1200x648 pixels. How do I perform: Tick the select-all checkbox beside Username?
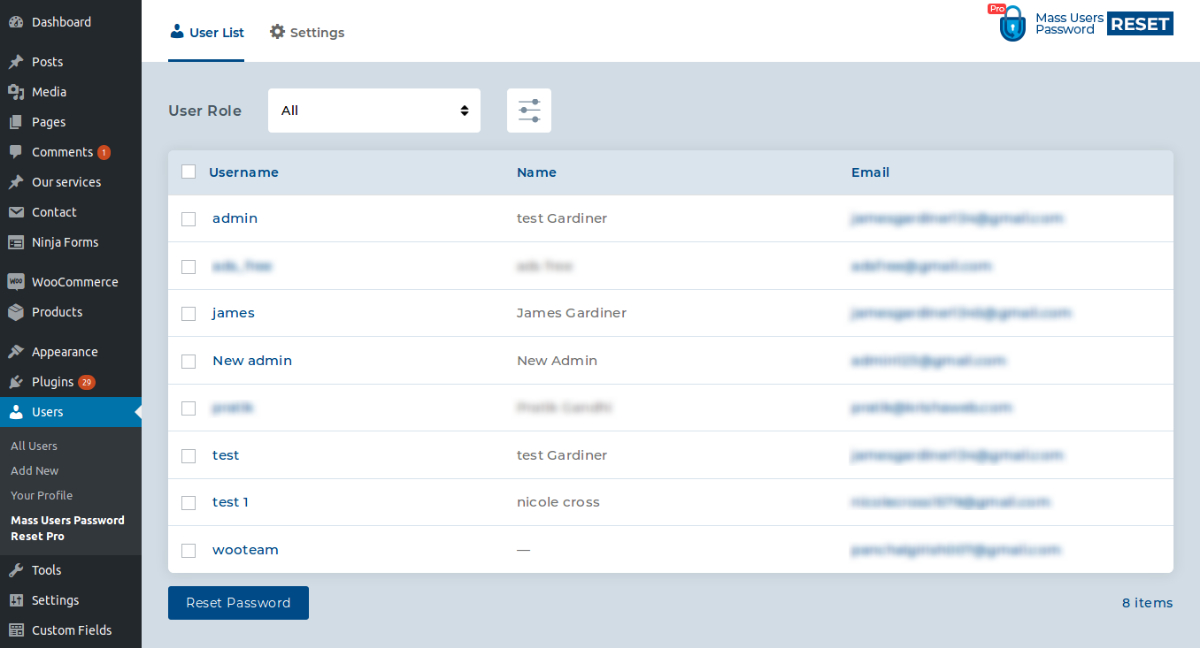[188, 172]
